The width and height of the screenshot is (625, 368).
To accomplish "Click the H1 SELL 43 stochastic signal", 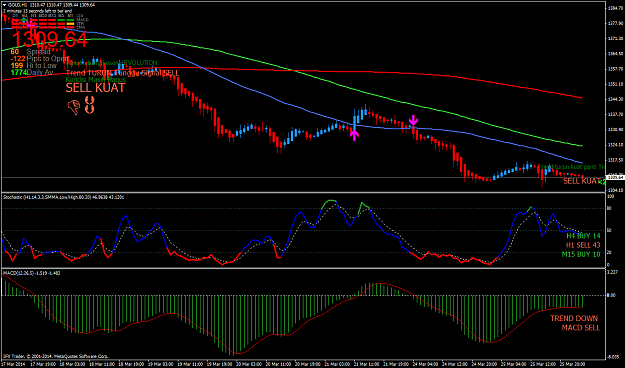I will coord(583,245).
